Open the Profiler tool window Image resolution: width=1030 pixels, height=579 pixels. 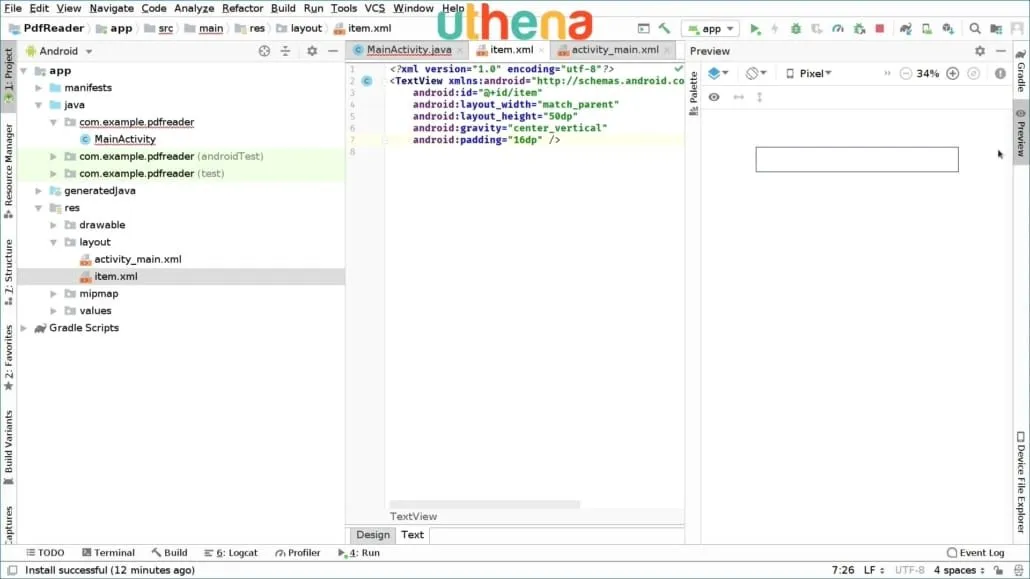298,553
